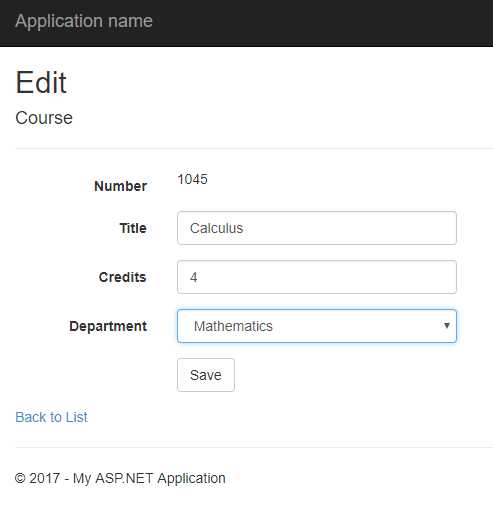Select the course number 1045 text
Screen dimensions: 493x507
pos(192,179)
